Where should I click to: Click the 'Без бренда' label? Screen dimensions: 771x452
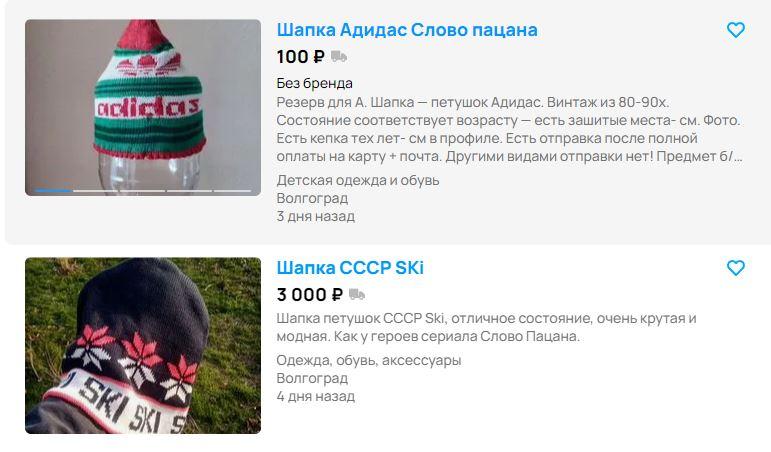[x=314, y=83]
